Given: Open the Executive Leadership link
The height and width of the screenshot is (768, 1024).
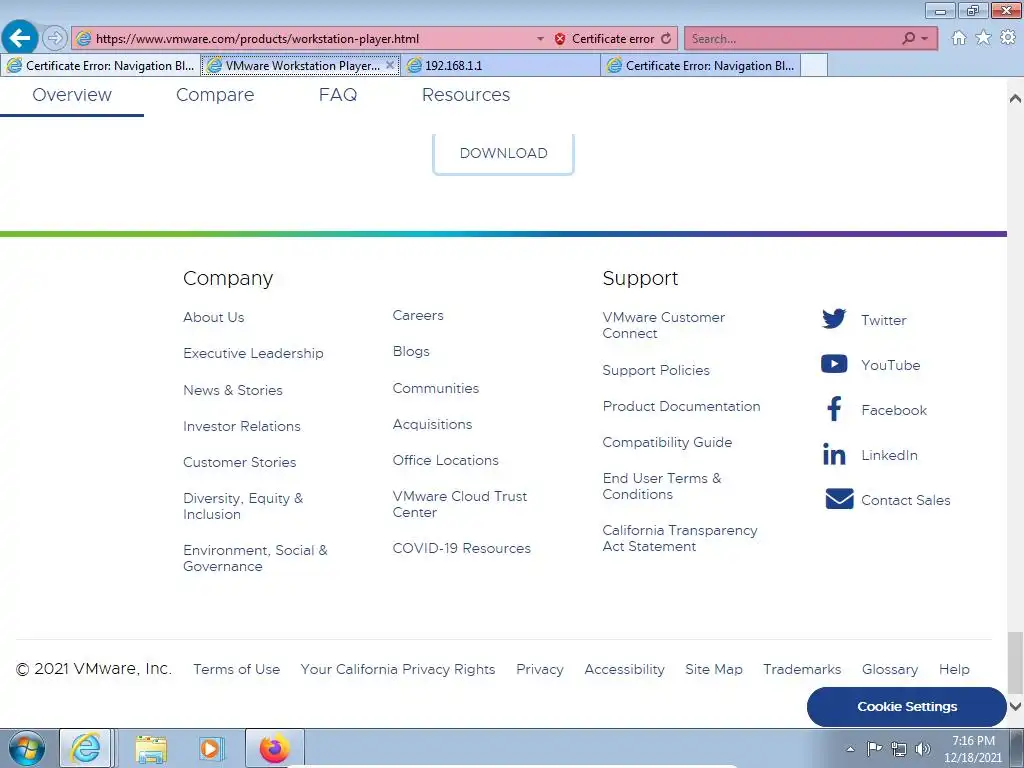Looking at the screenshot, I should [x=253, y=353].
